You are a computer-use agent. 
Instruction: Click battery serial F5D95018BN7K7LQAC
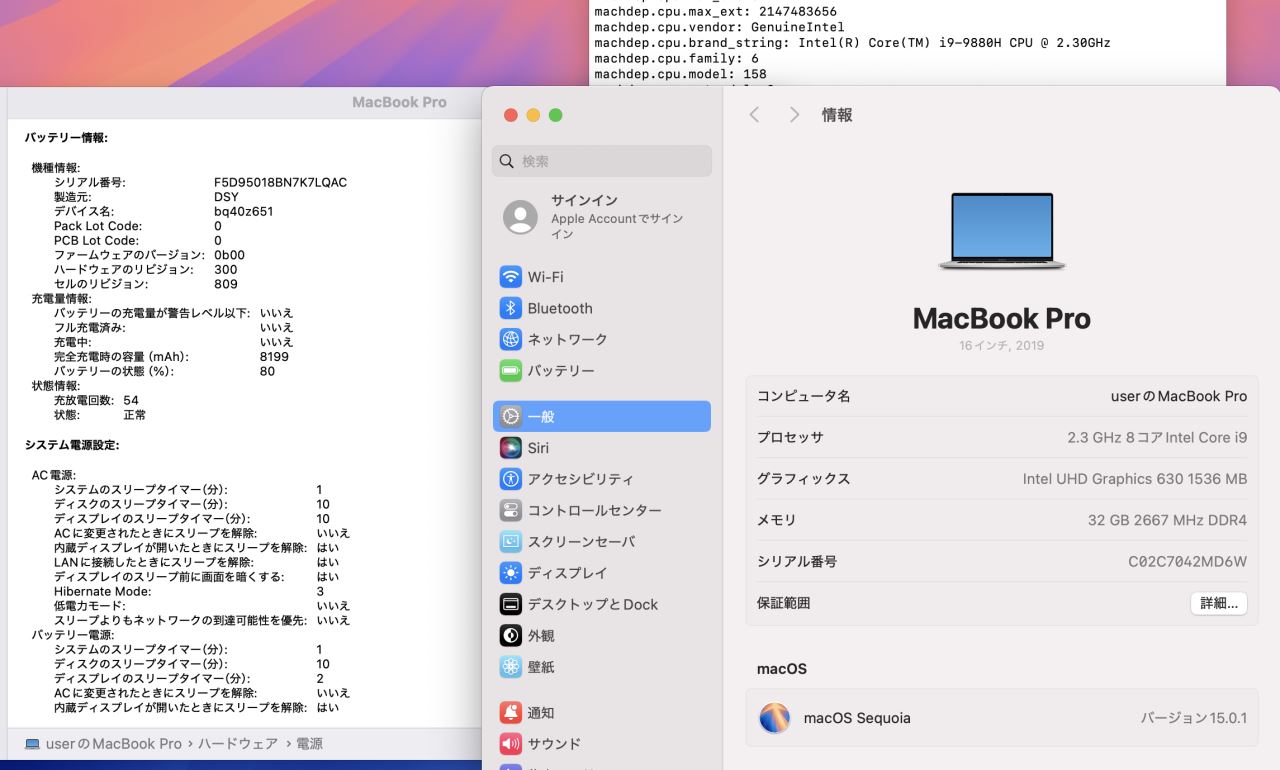[280, 183]
